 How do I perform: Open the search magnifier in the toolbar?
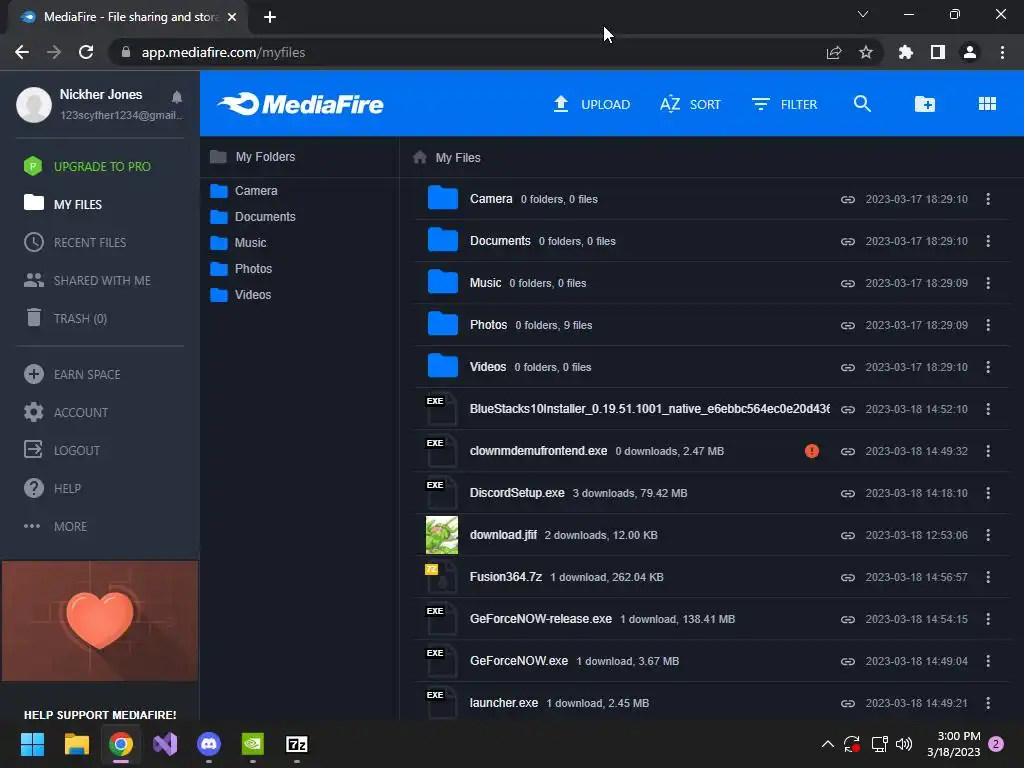(x=862, y=104)
